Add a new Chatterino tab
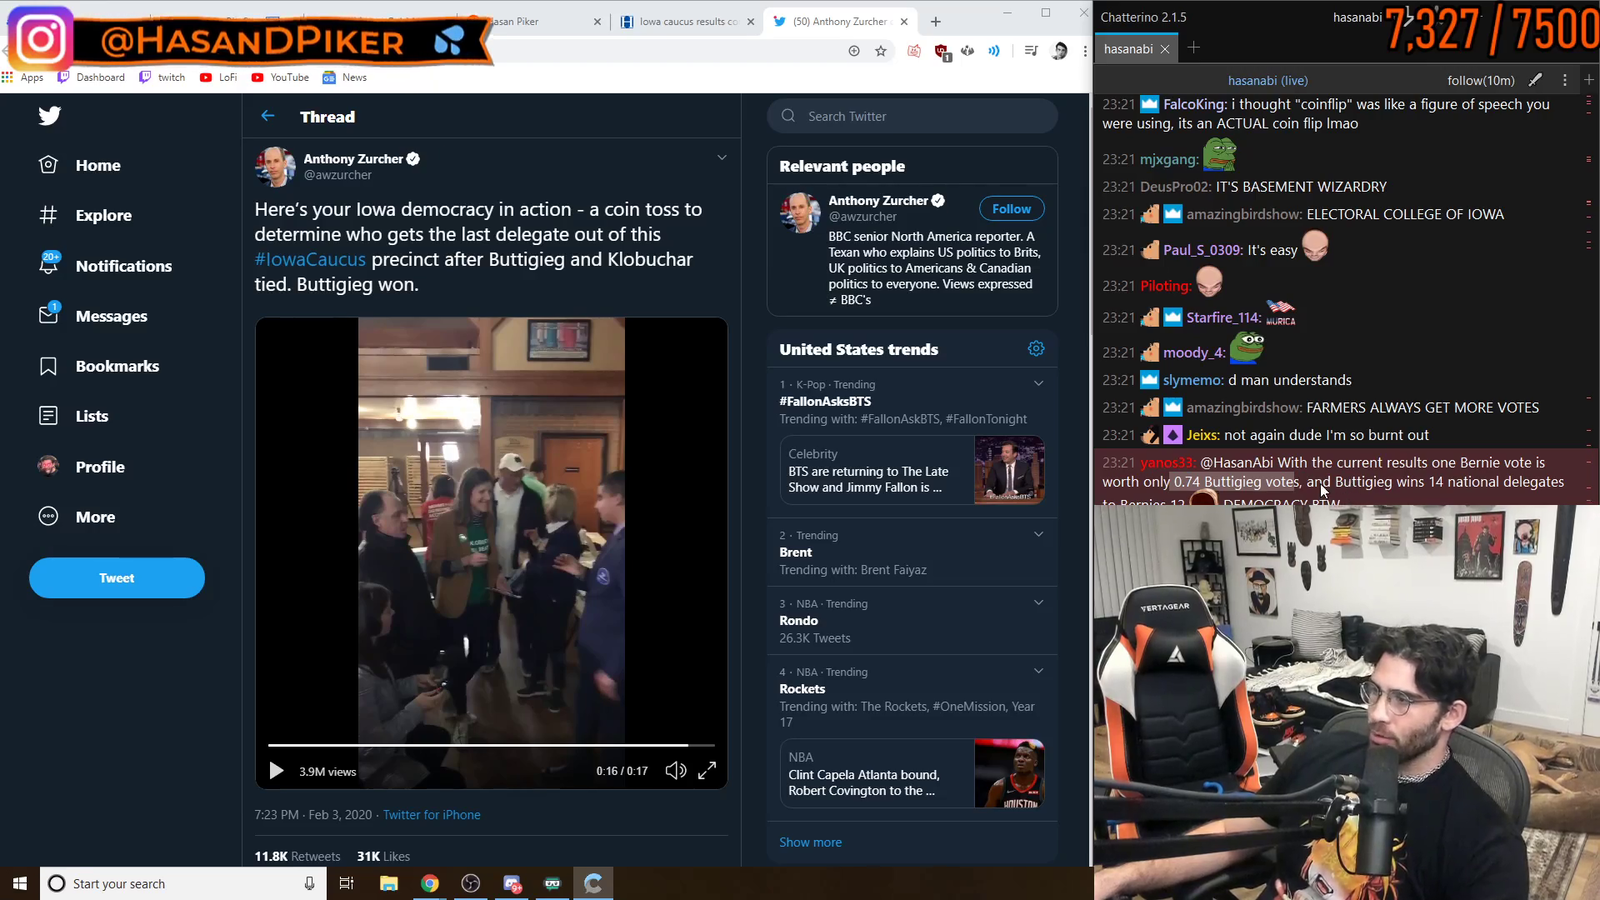Viewport: 1600px width, 900px height. [1194, 48]
